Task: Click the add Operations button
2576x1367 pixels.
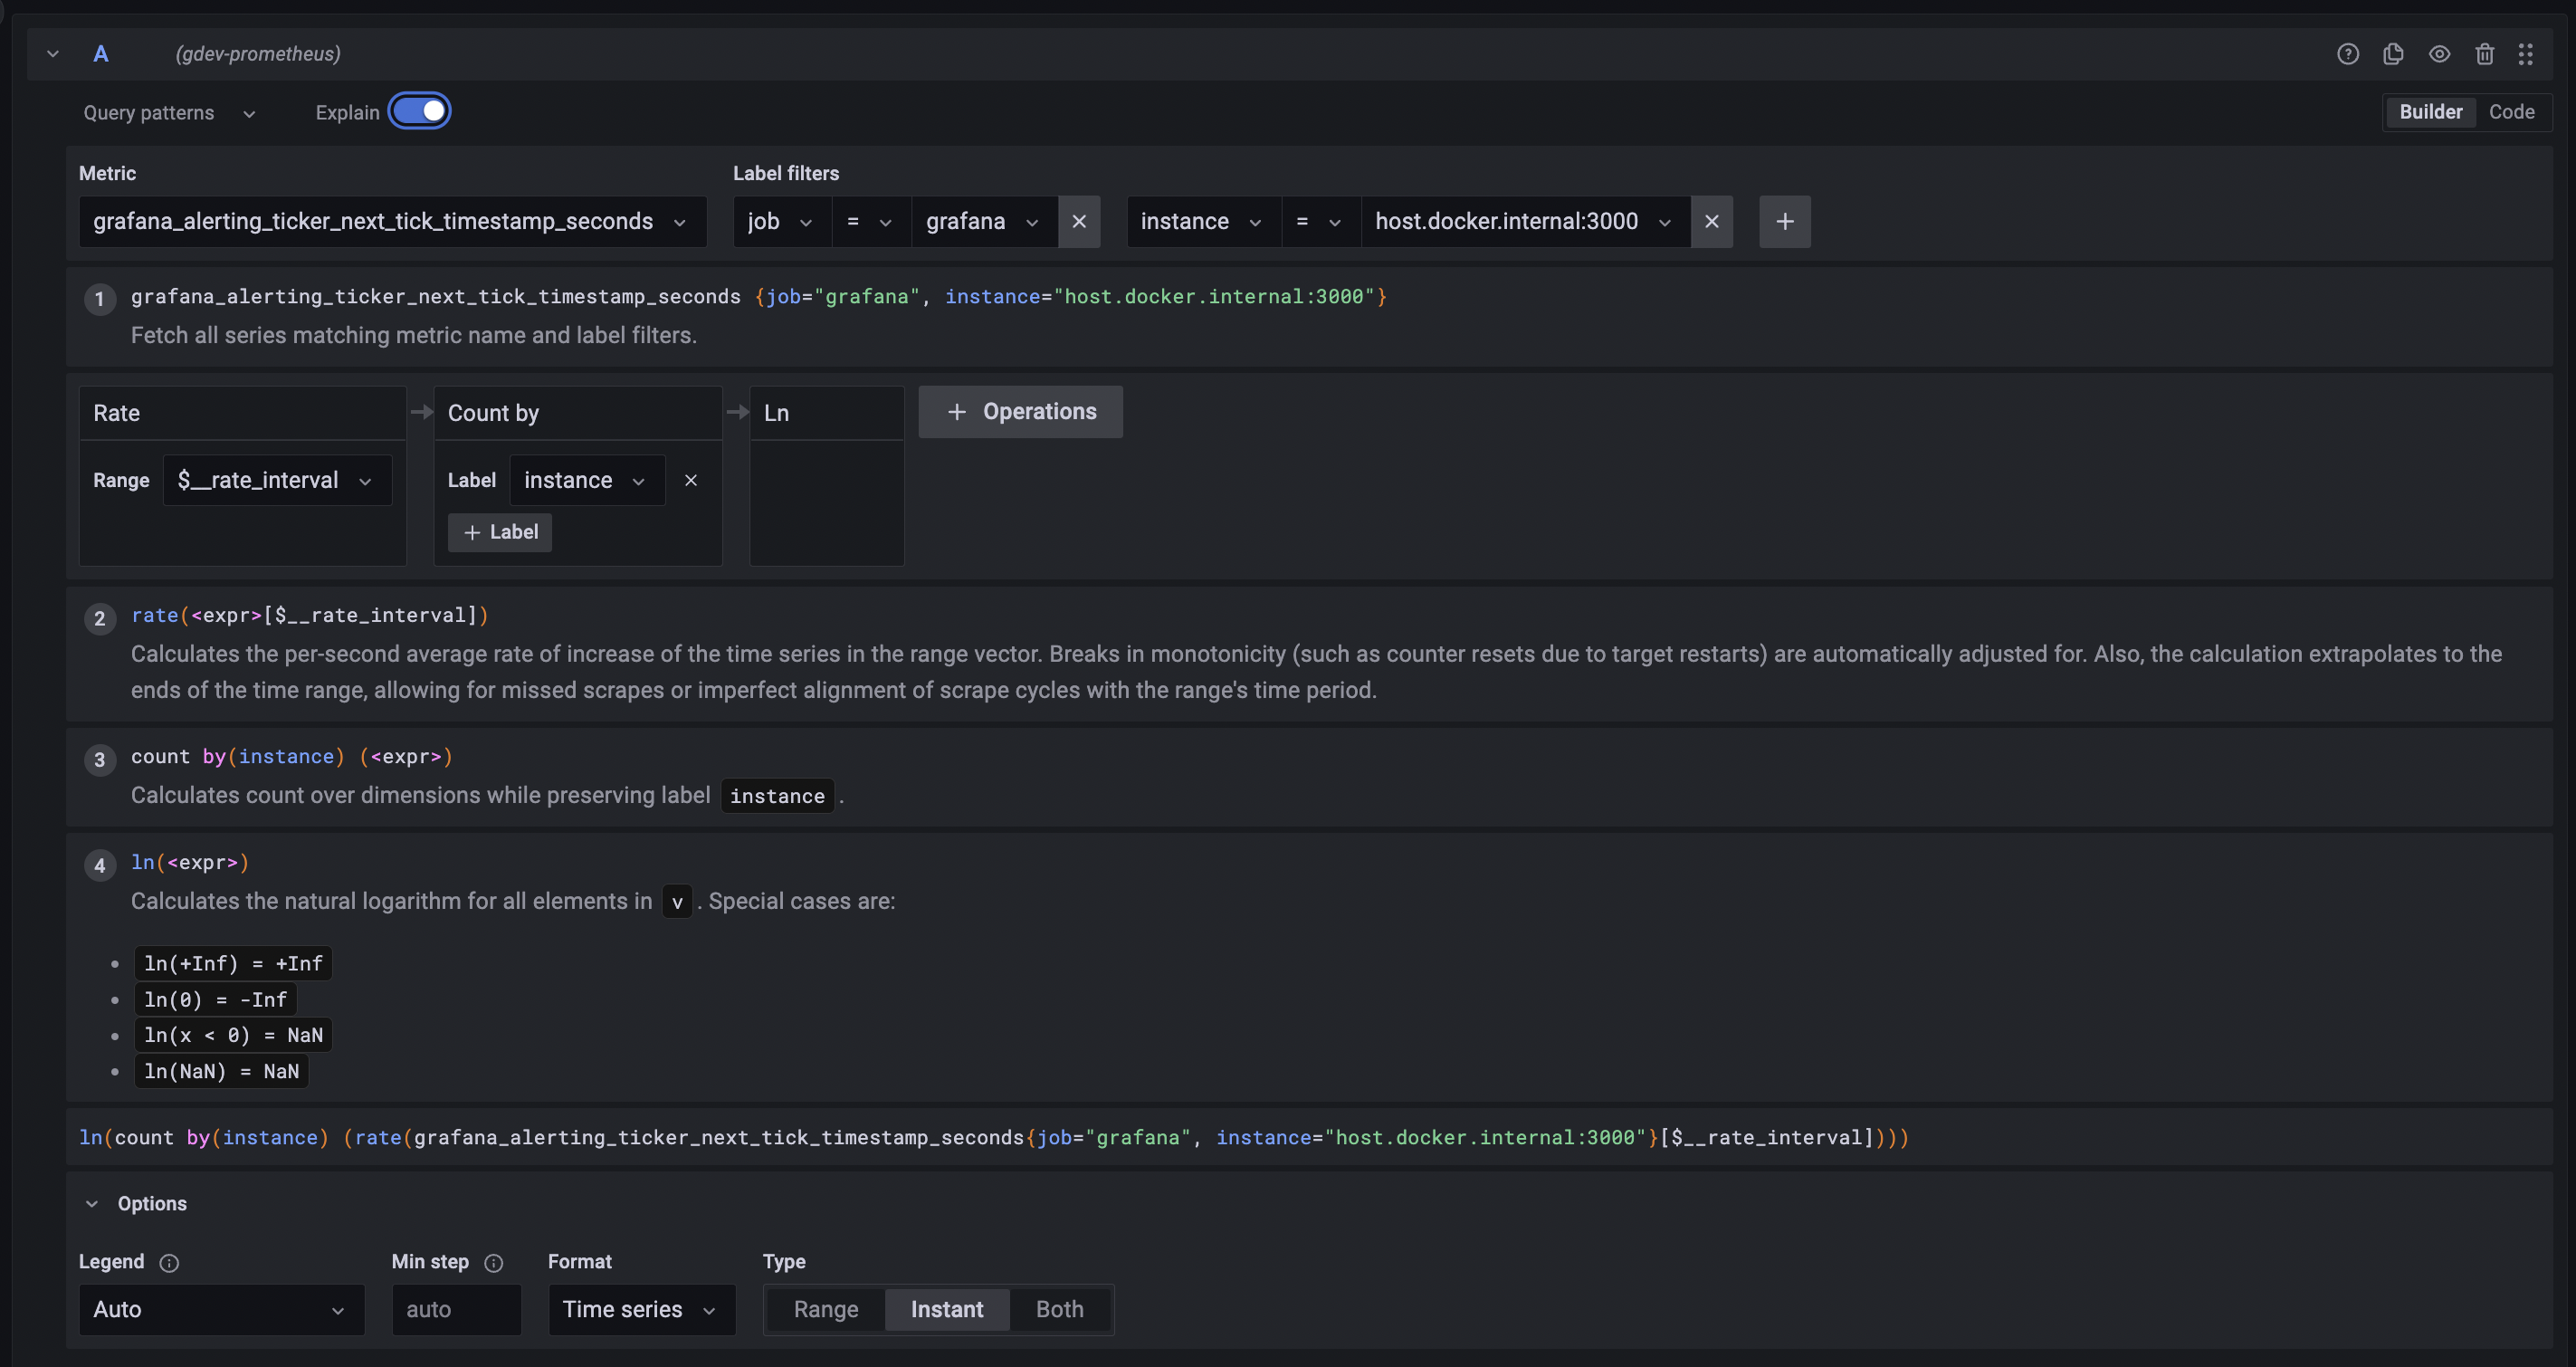Action: coord(1020,411)
